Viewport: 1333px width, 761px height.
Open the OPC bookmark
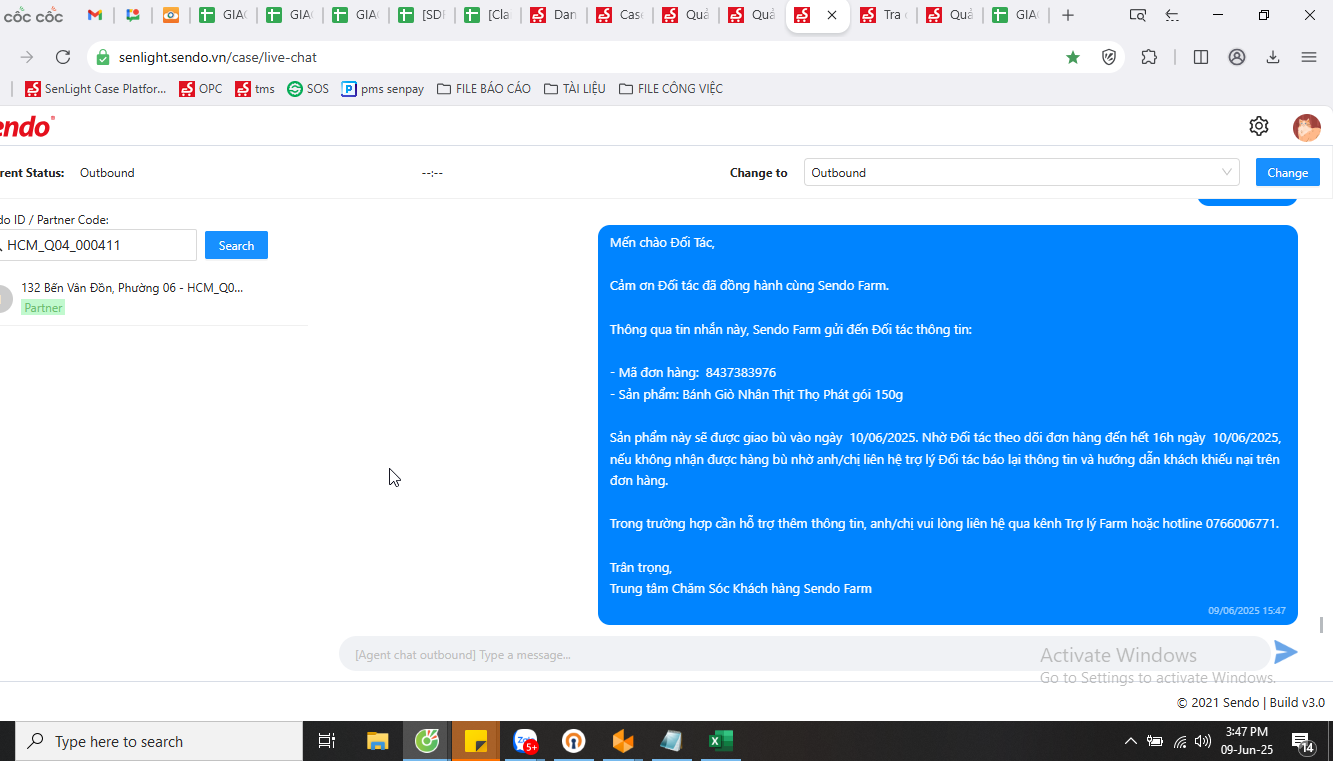[x=201, y=89]
